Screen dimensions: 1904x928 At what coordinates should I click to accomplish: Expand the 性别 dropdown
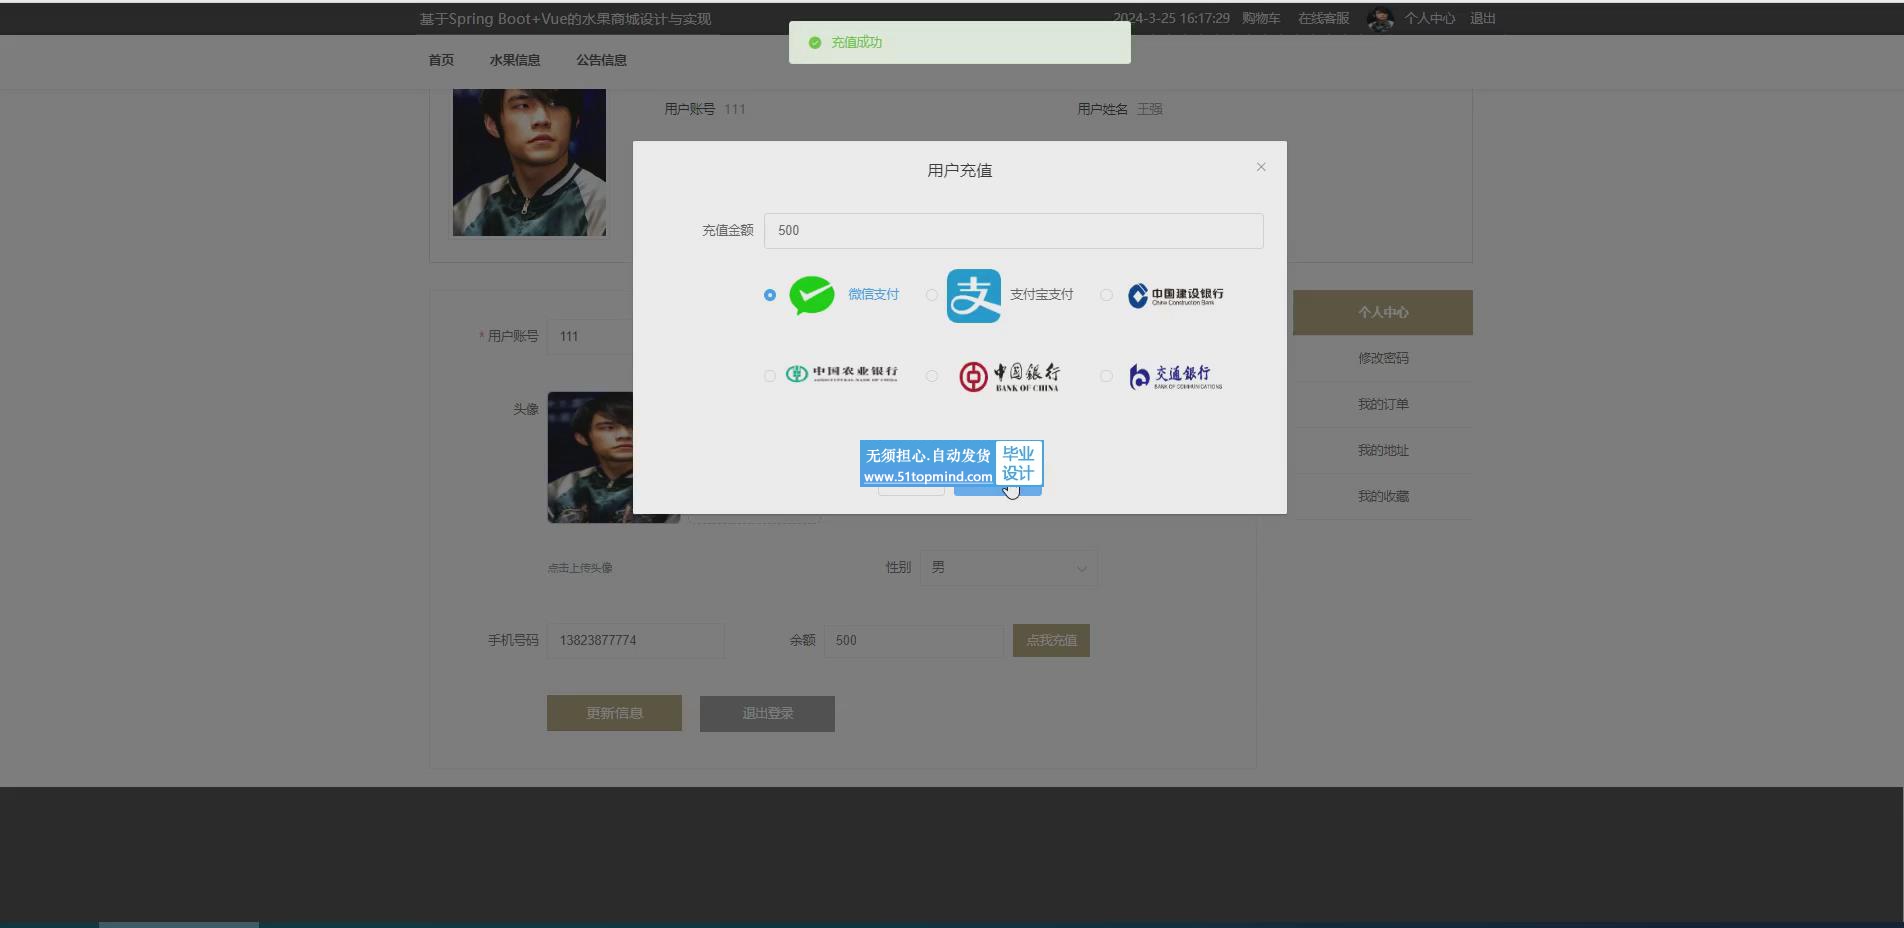point(1009,567)
